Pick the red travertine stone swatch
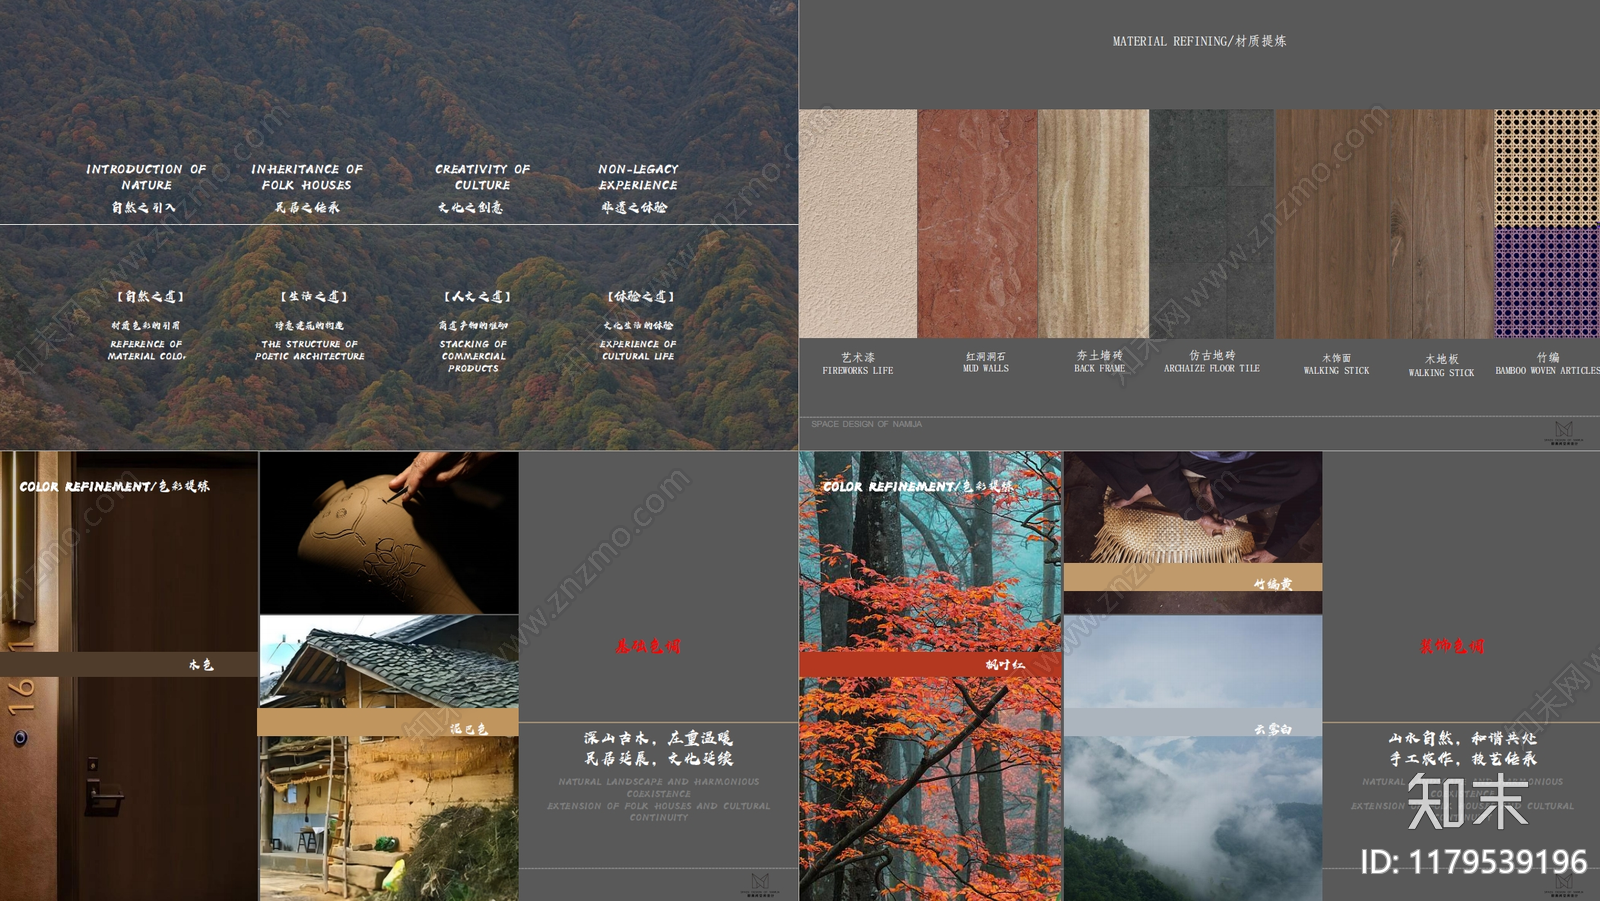Screen dimensions: 1600x901 (977, 224)
